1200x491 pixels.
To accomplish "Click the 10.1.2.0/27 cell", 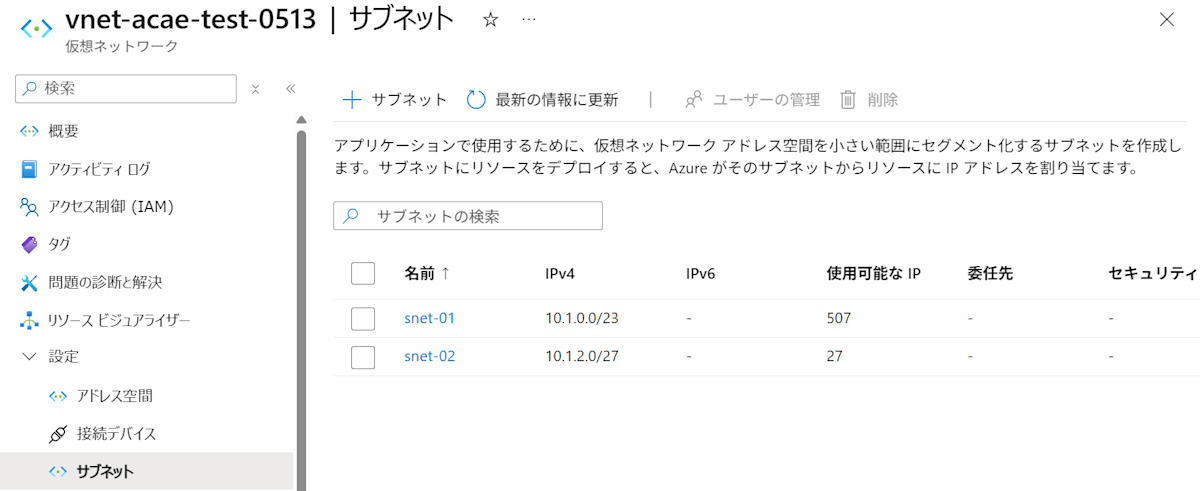I will (x=582, y=356).
